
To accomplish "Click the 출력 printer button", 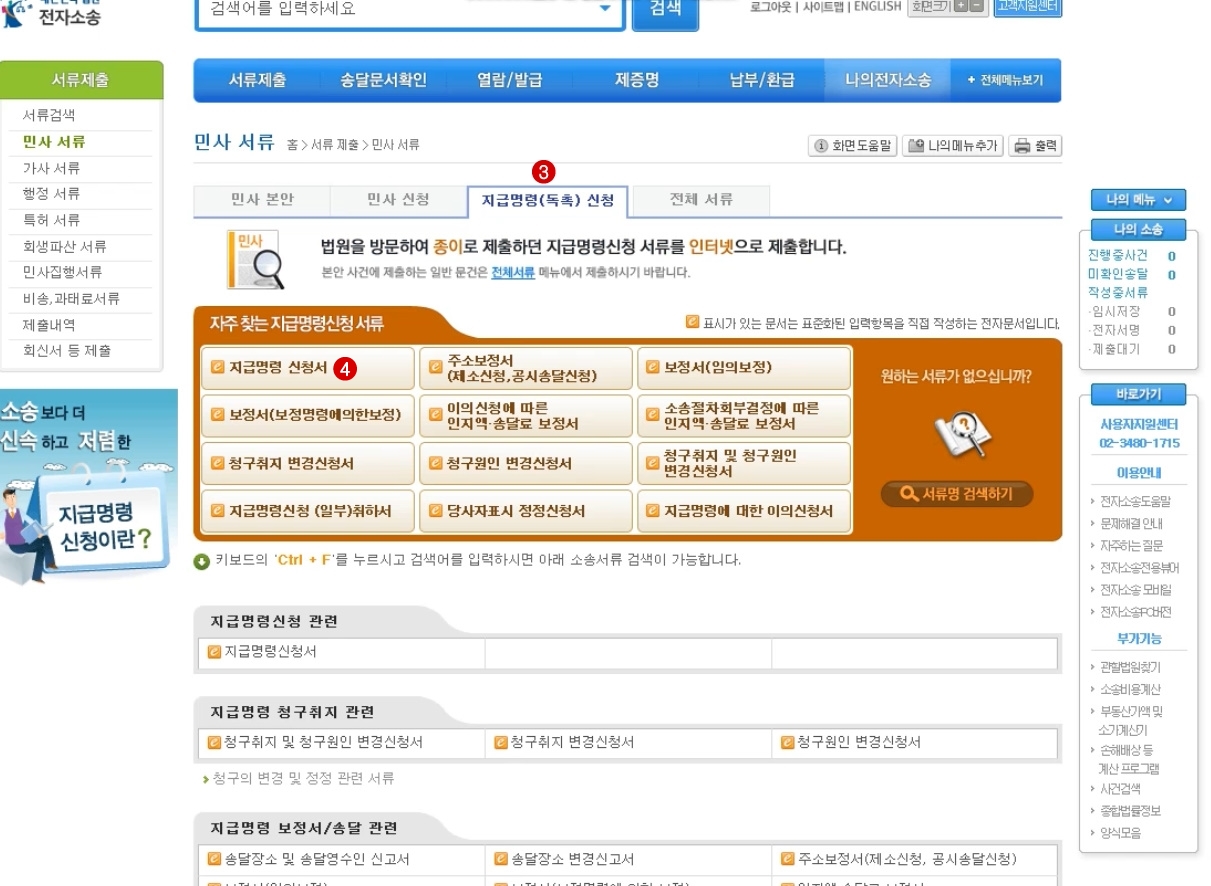I will (1035, 146).
